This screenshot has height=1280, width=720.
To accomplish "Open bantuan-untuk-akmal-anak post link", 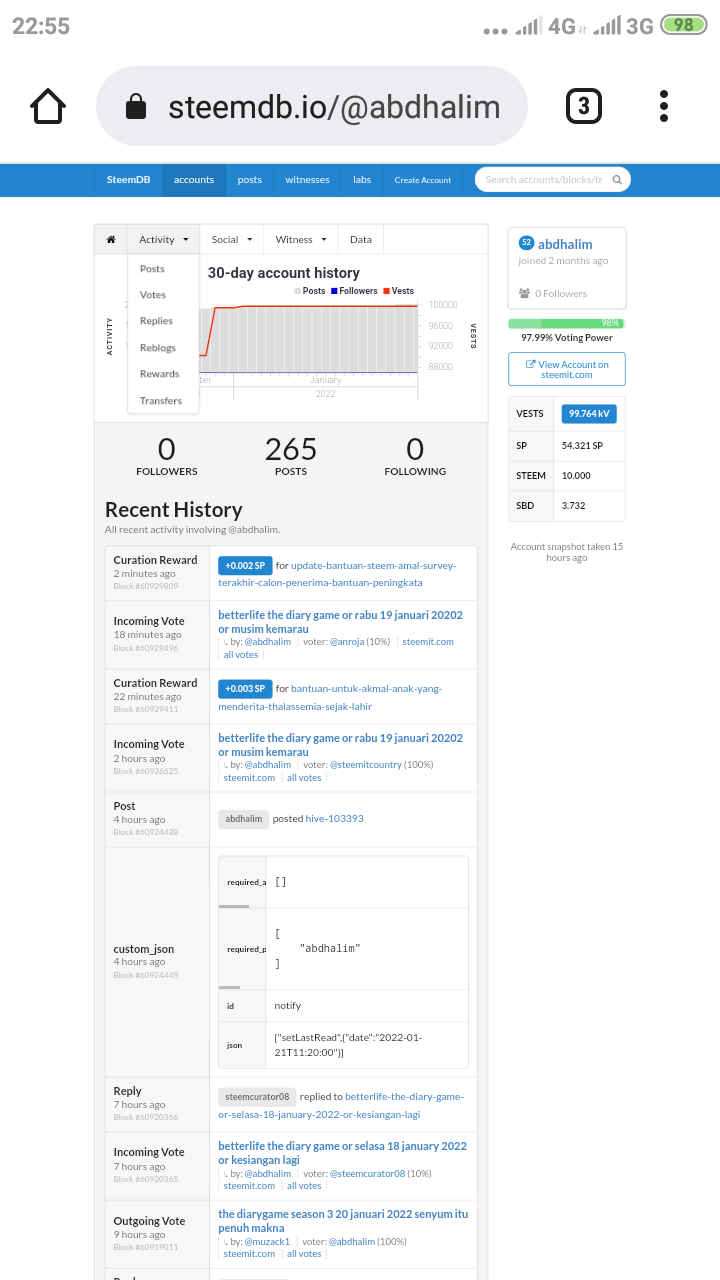I will 330,697.
